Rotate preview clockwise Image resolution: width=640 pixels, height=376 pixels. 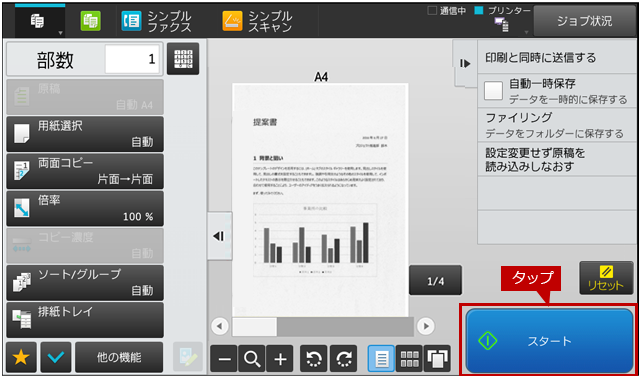[344, 359]
